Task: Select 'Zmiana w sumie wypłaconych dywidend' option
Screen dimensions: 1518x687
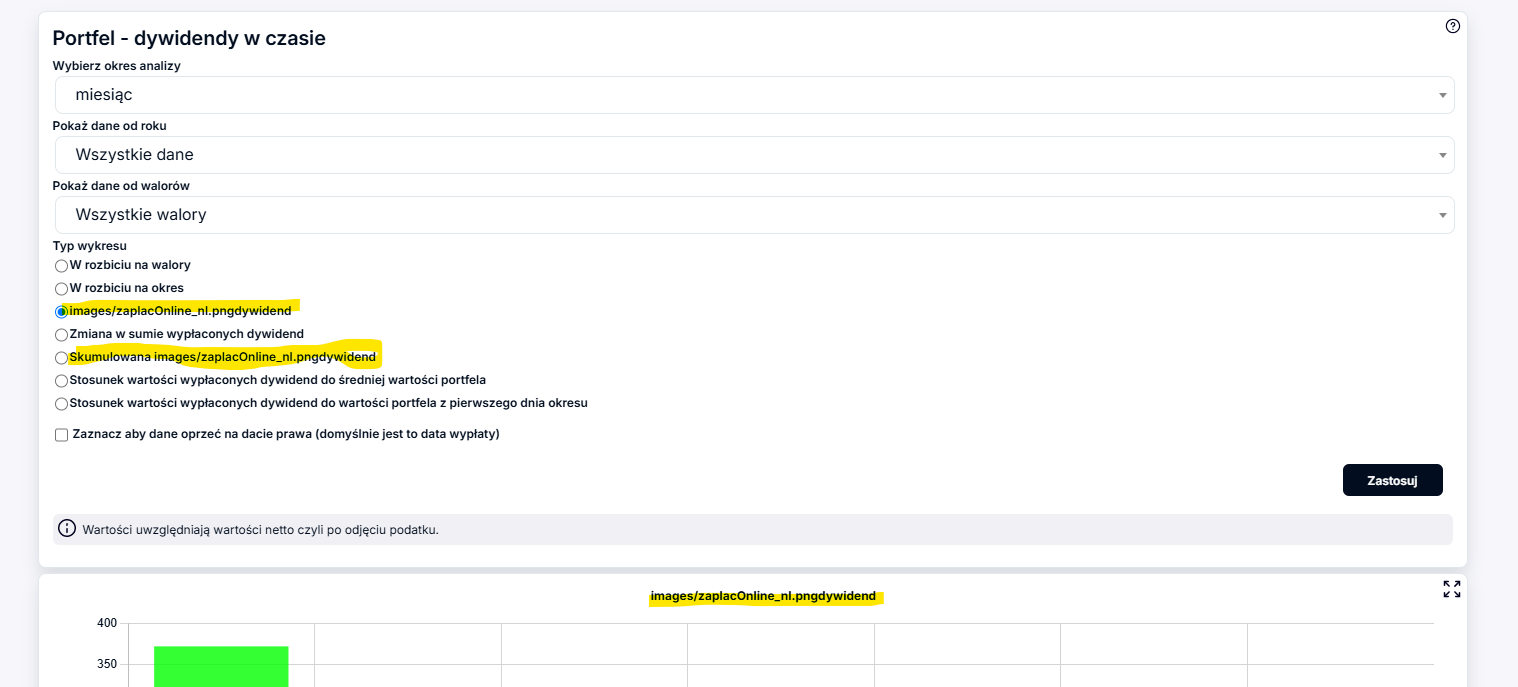Action: [62, 335]
